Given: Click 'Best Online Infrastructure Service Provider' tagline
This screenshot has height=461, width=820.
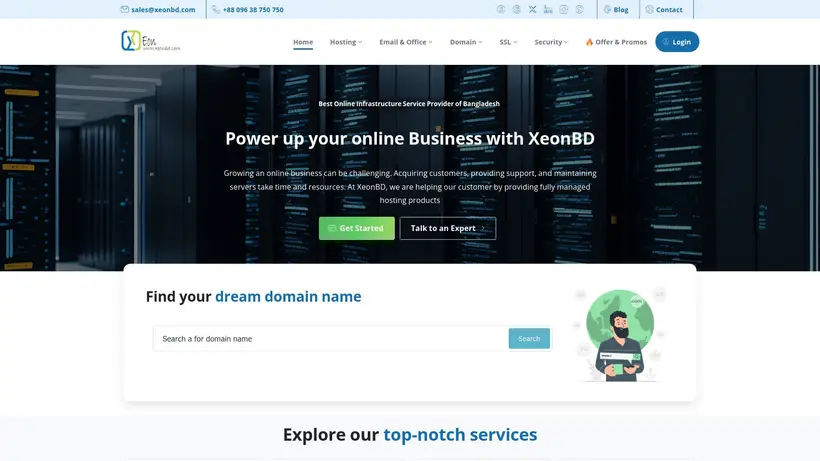Looking at the screenshot, I should [409, 103].
